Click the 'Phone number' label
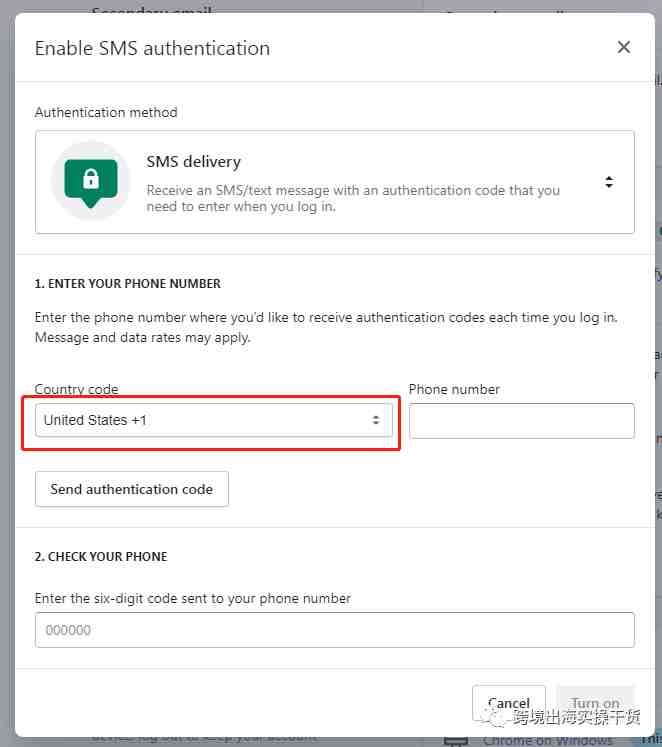 (454, 389)
